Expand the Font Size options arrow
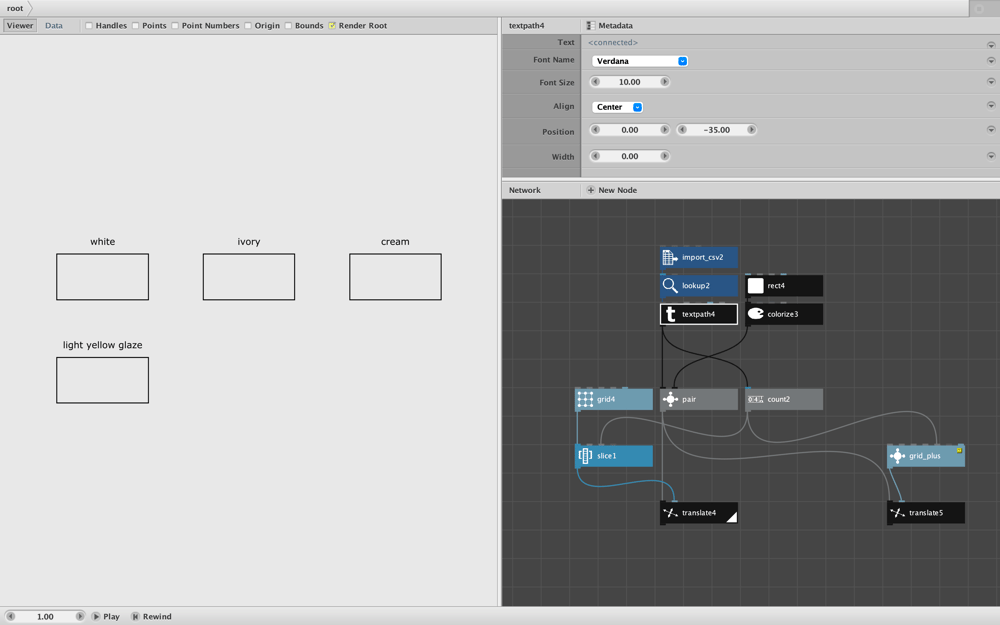 pyautogui.click(x=991, y=82)
